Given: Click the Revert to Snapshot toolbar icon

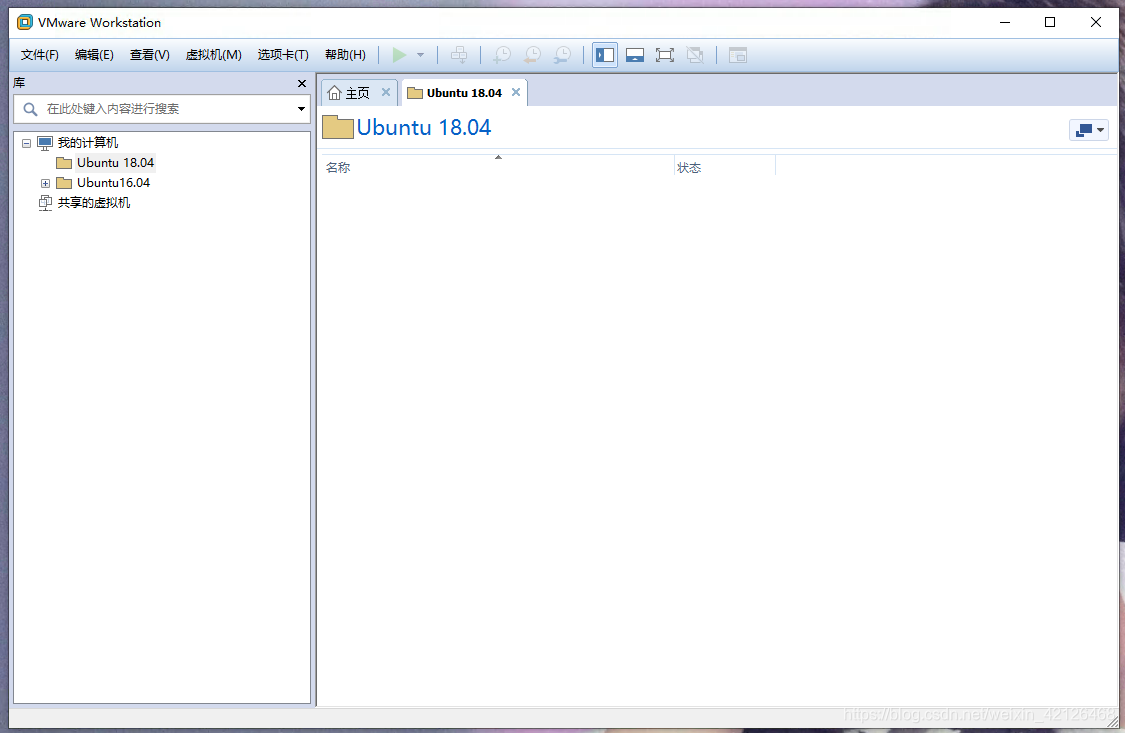Looking at the screenshot, I should click(532, 55).
